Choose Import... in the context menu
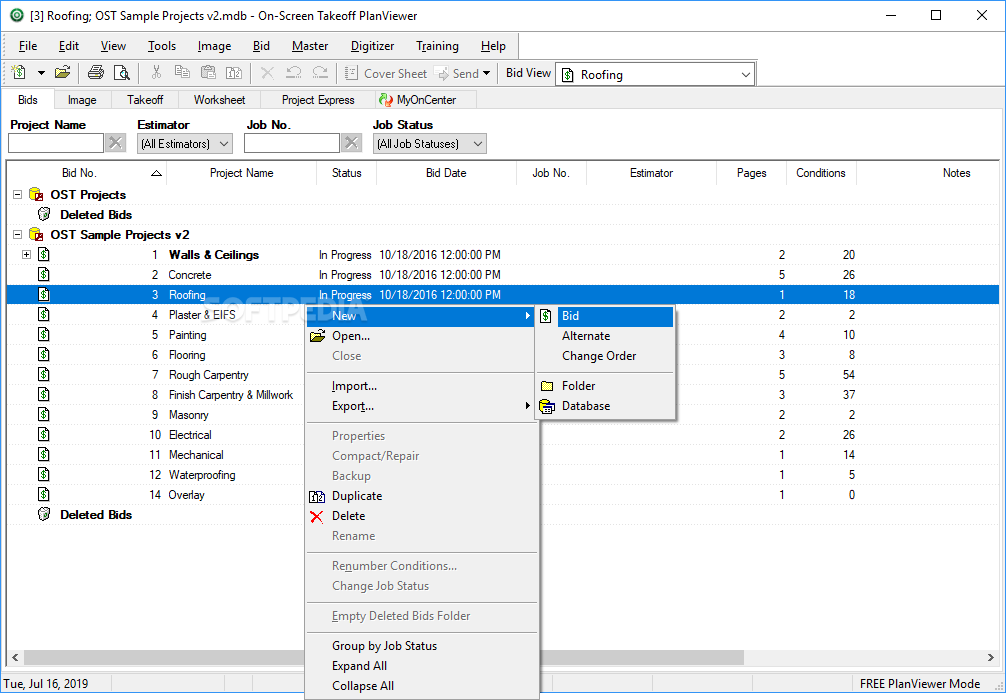The image size is (1006, 700). (422, 386)
